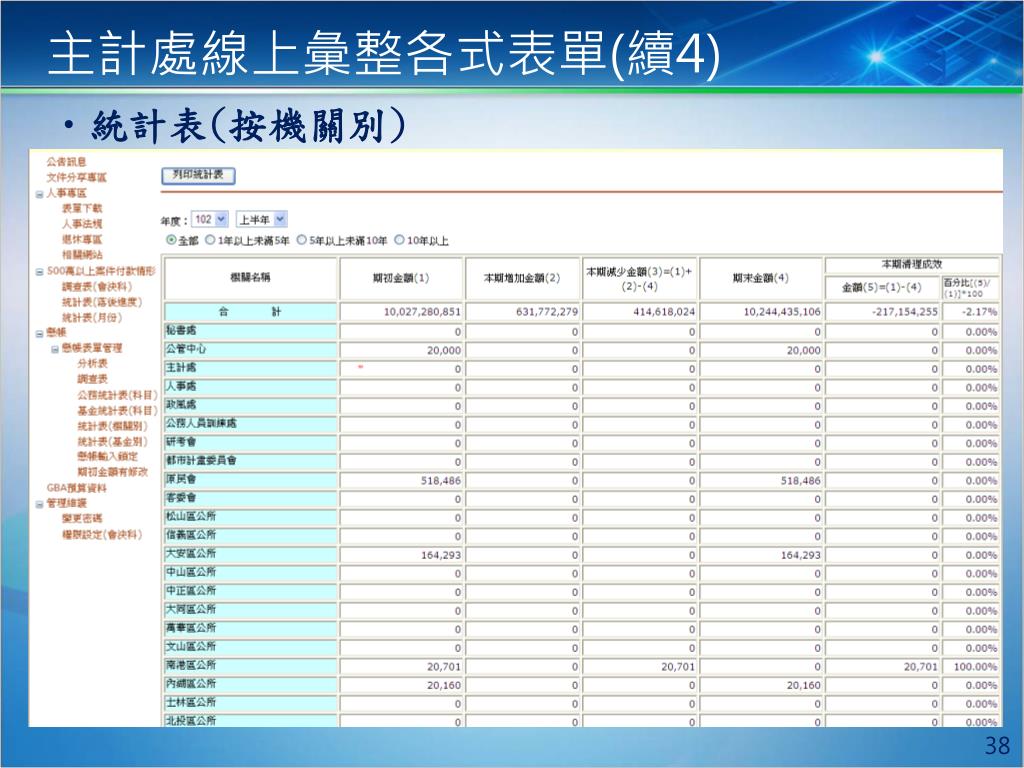This screenshot has height=768, width=1024.
Task: Click the 公務人員訓練處 row name
Action: coord(201,423)
